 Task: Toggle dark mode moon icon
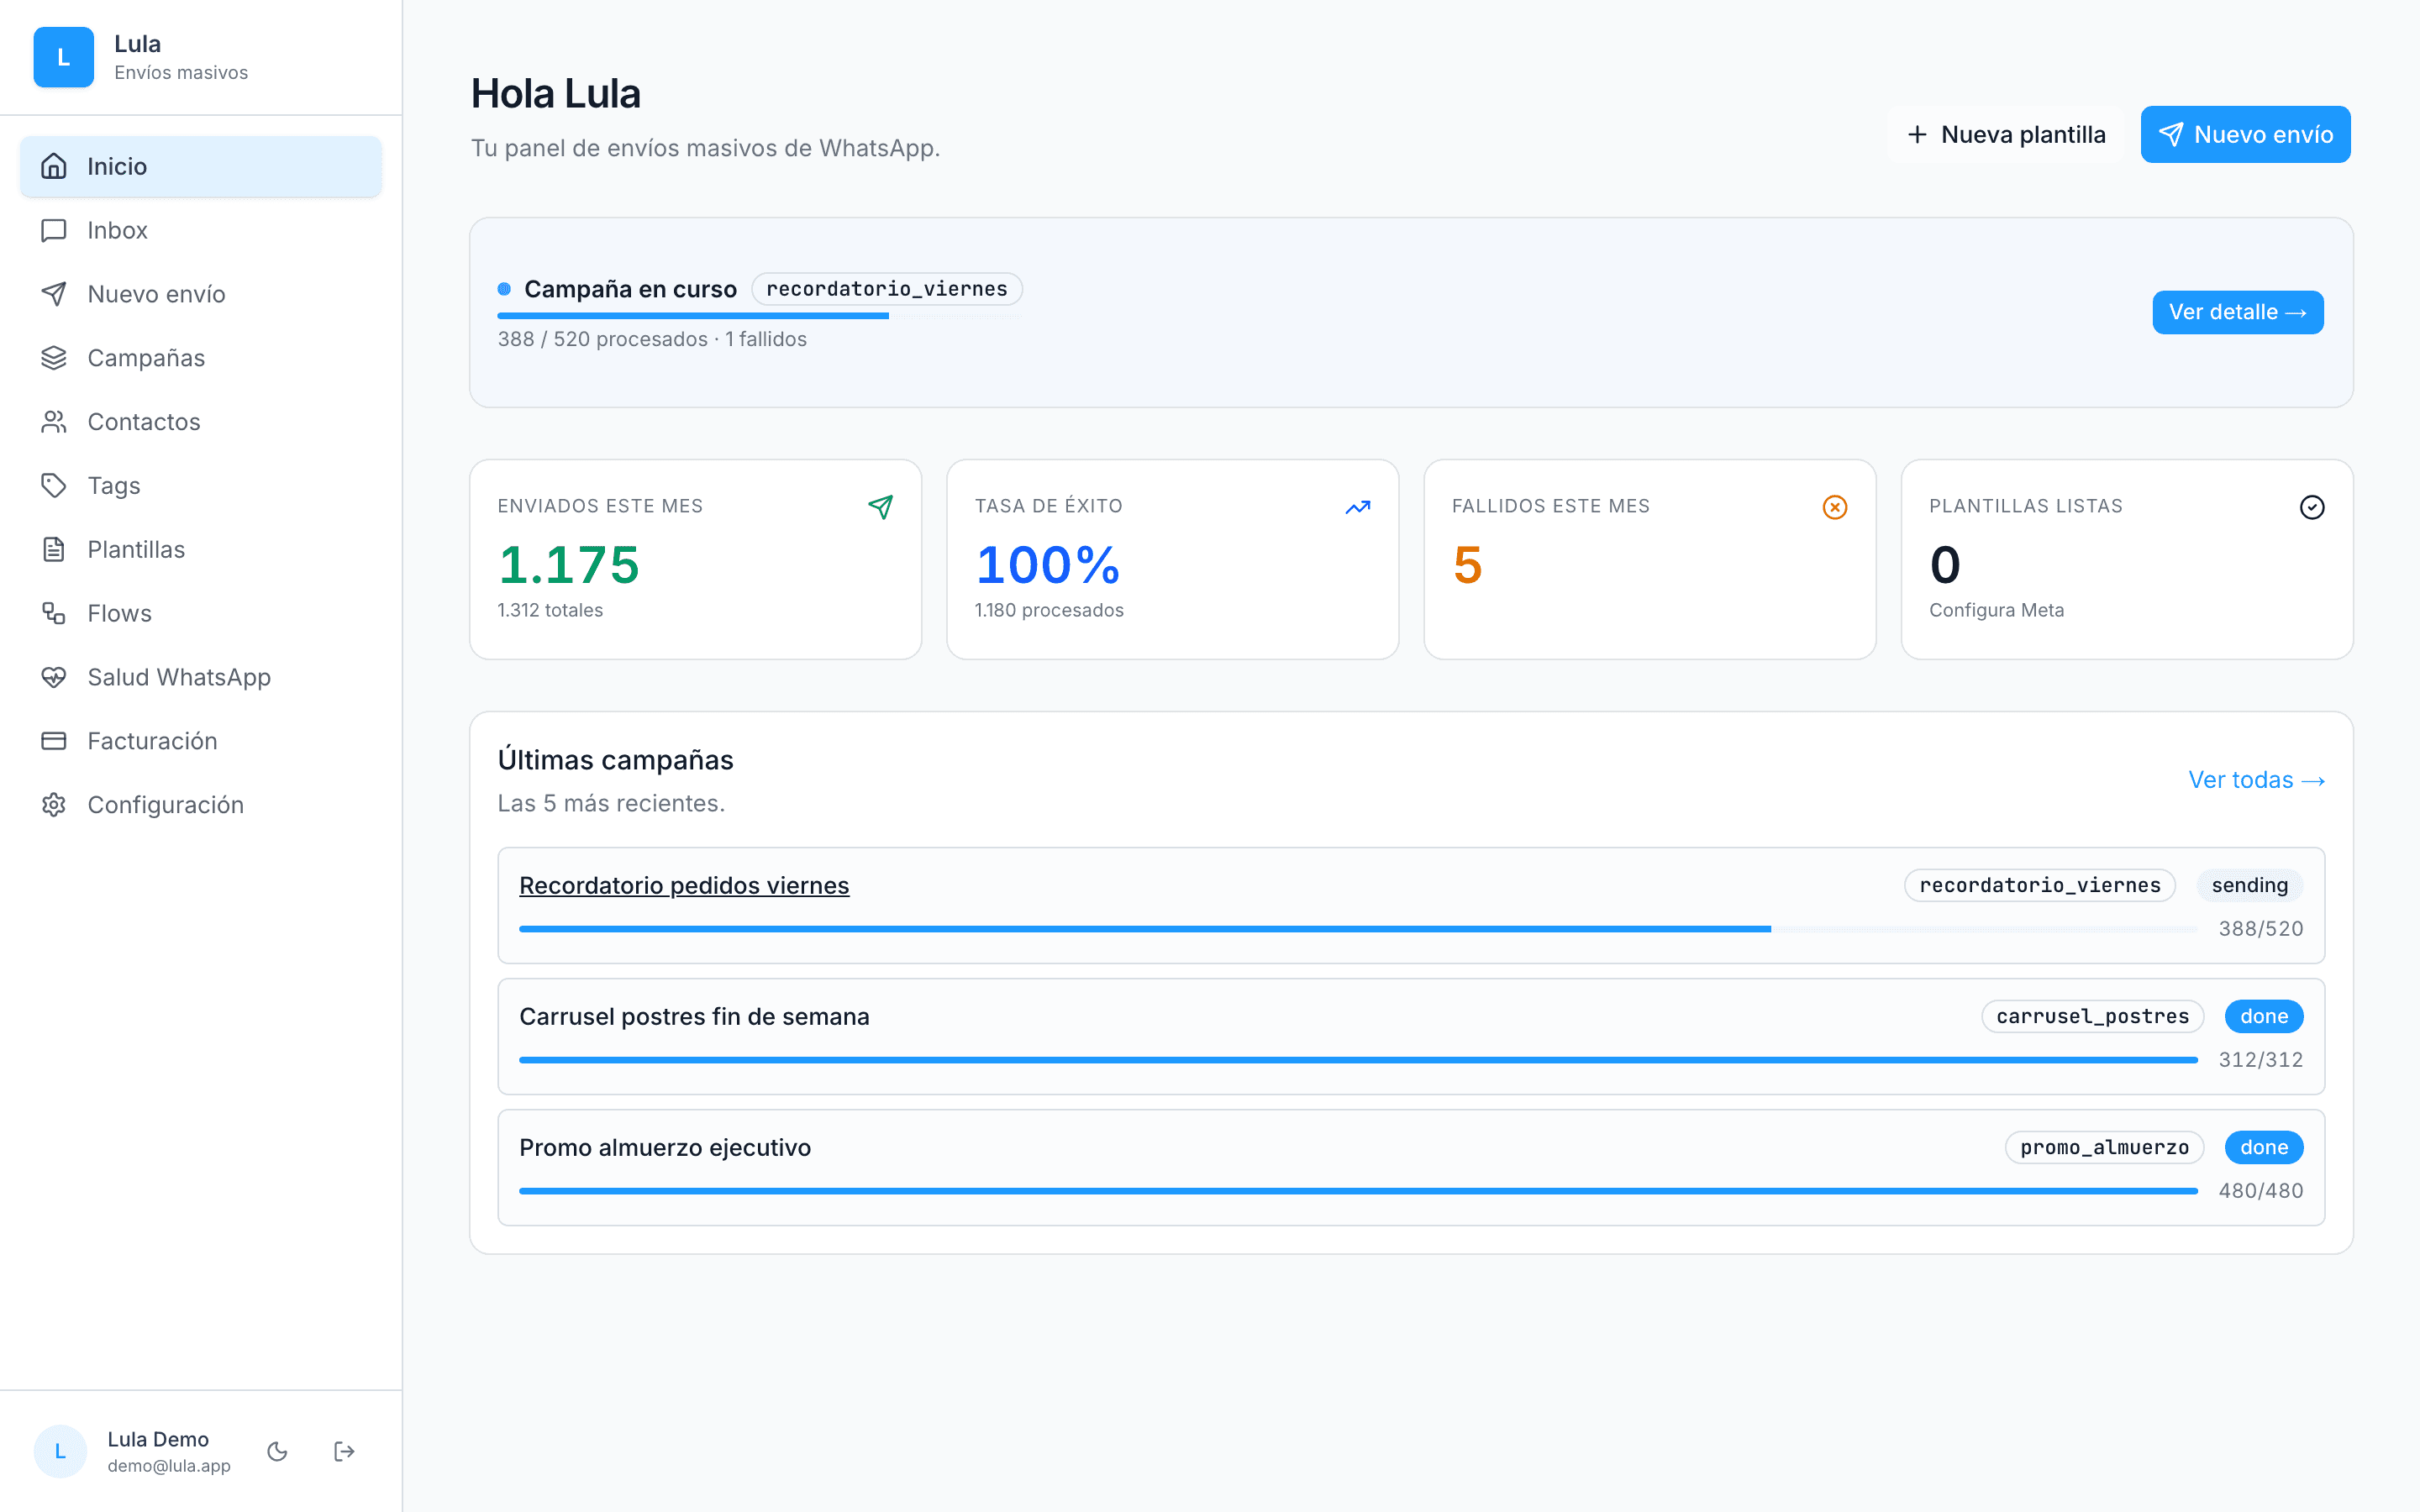[x=277, y=1451]
